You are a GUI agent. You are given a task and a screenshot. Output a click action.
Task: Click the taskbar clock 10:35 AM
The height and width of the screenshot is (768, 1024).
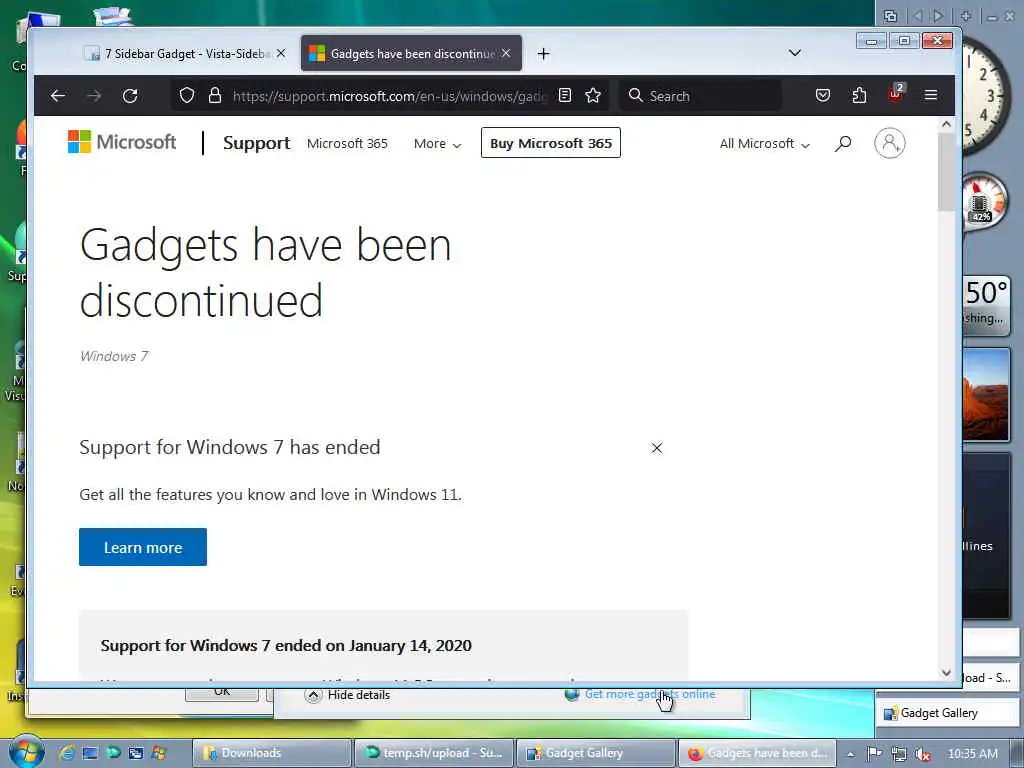pos(972,754)
